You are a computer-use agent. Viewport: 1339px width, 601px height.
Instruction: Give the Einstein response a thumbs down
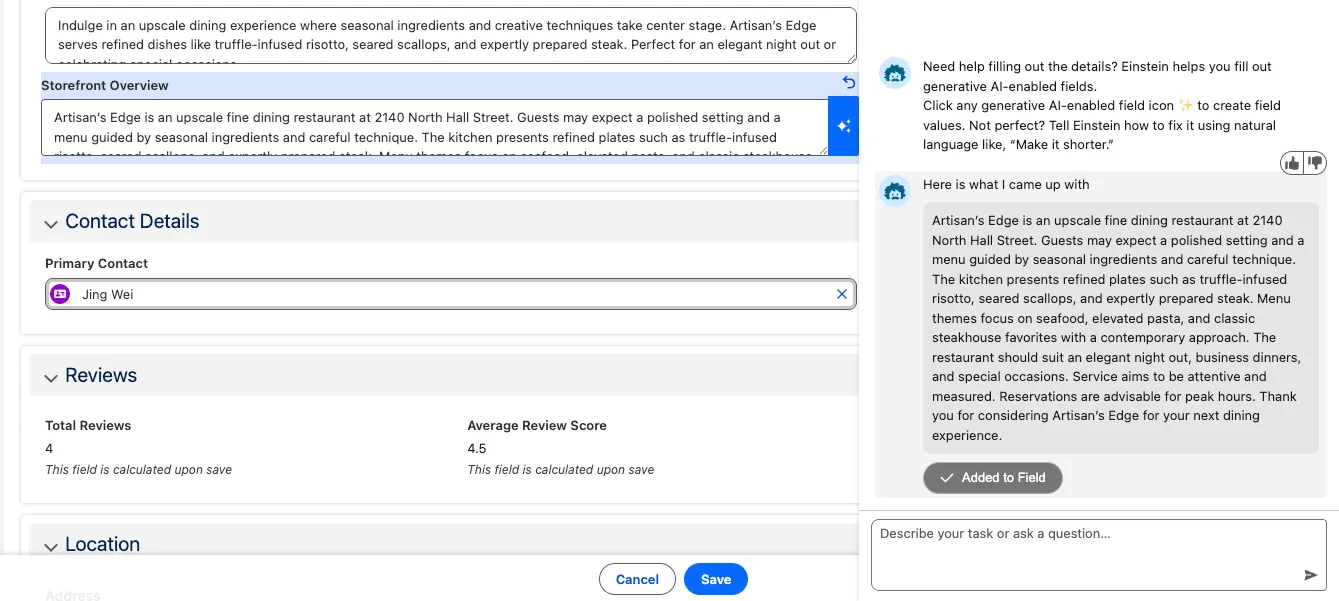click(x=1315, y=163)
